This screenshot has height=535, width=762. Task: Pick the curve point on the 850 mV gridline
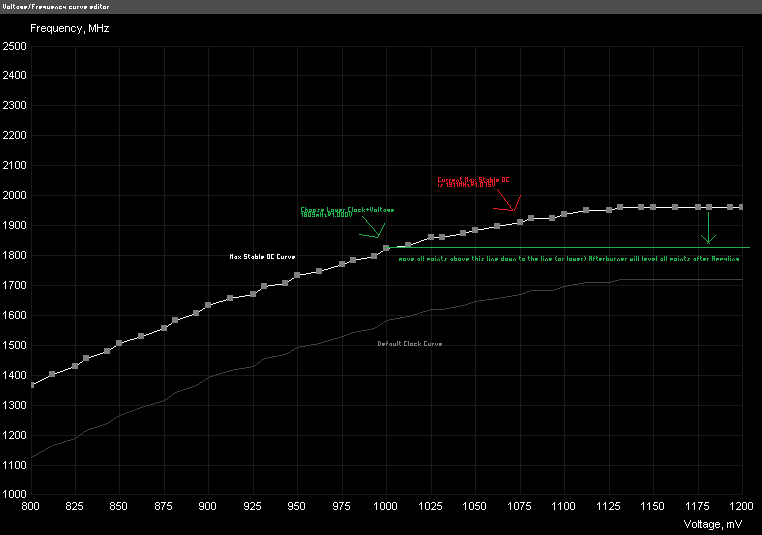pyautogui.click(x=119, y=343)
